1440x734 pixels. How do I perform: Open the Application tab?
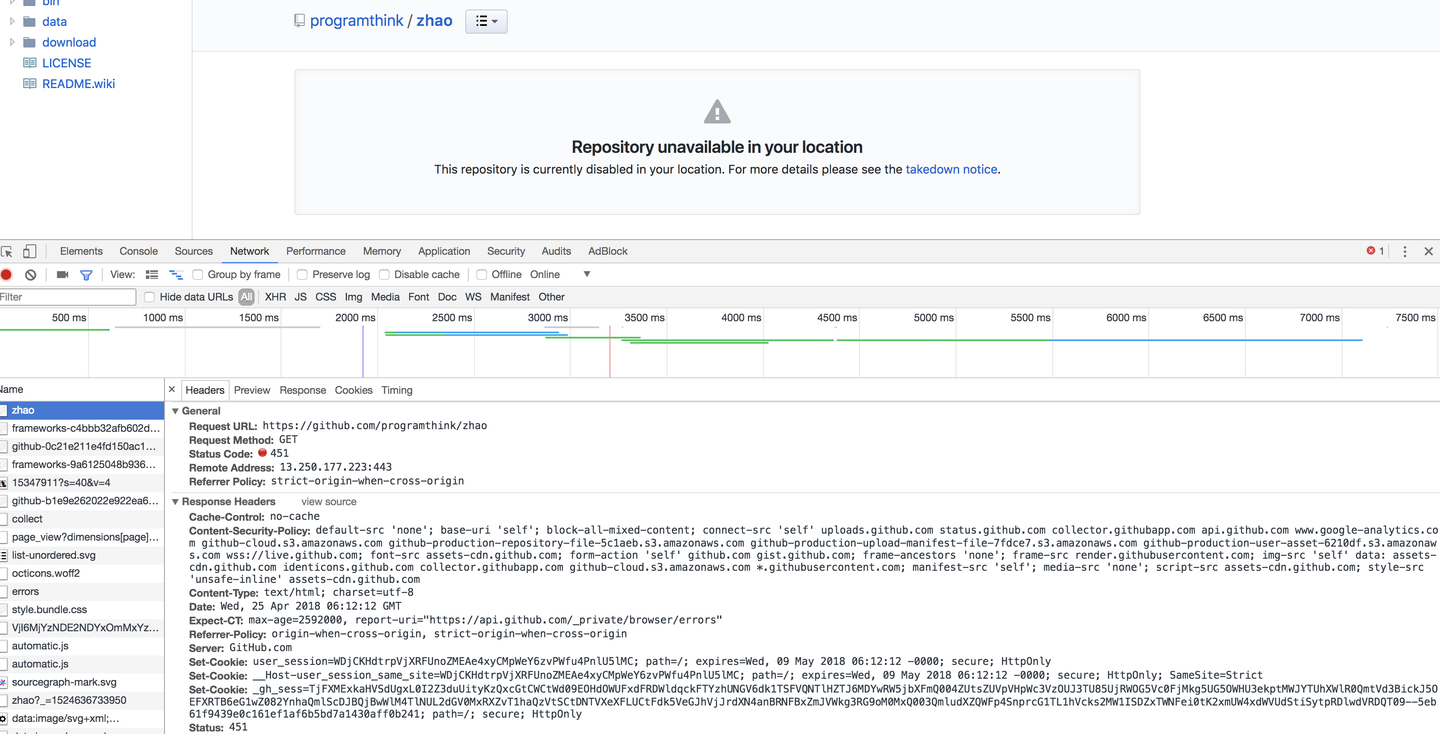(444, 251)
